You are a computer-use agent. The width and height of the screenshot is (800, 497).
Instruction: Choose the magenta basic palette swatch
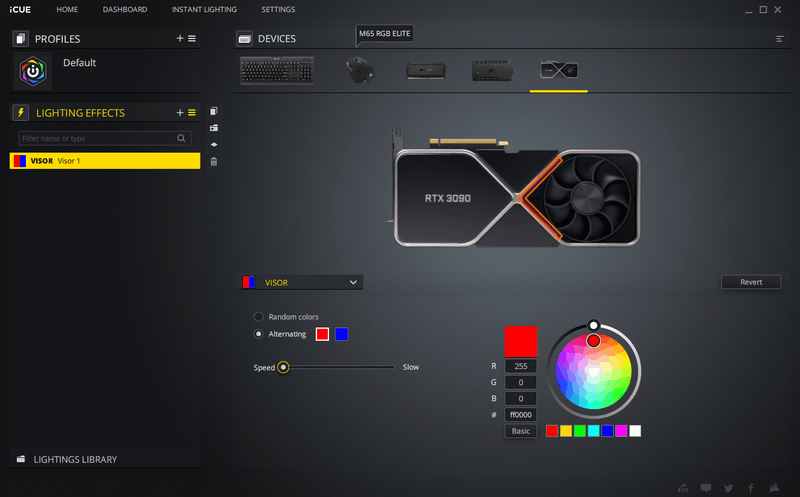pos(621,431)
